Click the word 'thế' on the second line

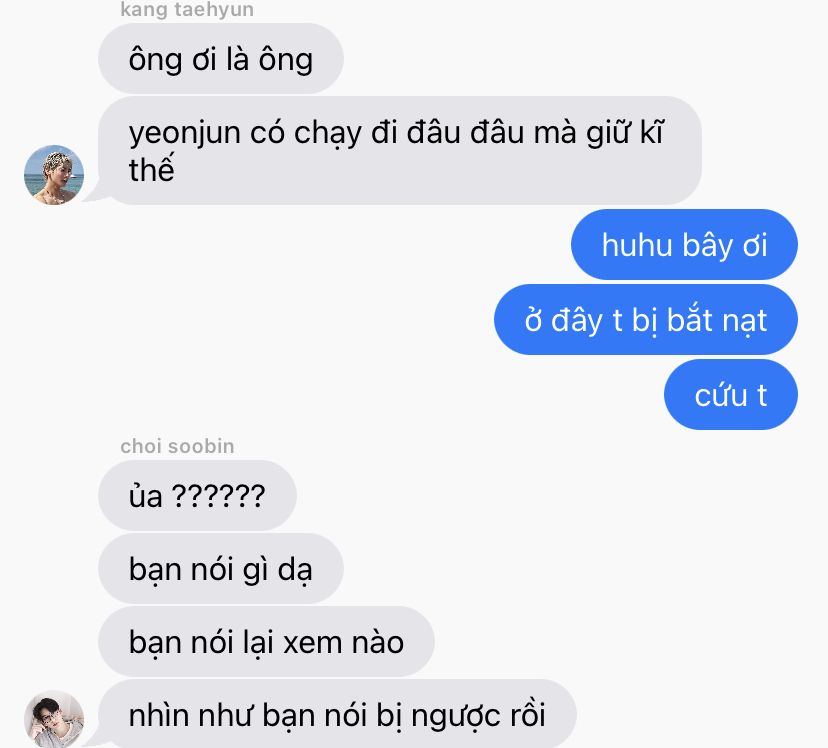tap(152, 169)
